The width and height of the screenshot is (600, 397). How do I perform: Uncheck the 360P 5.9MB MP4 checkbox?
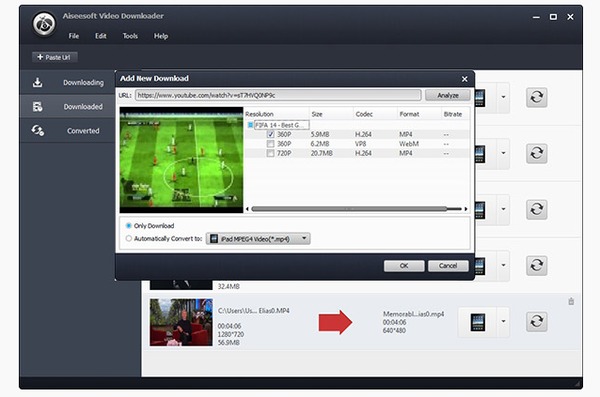tap(271, 134)
